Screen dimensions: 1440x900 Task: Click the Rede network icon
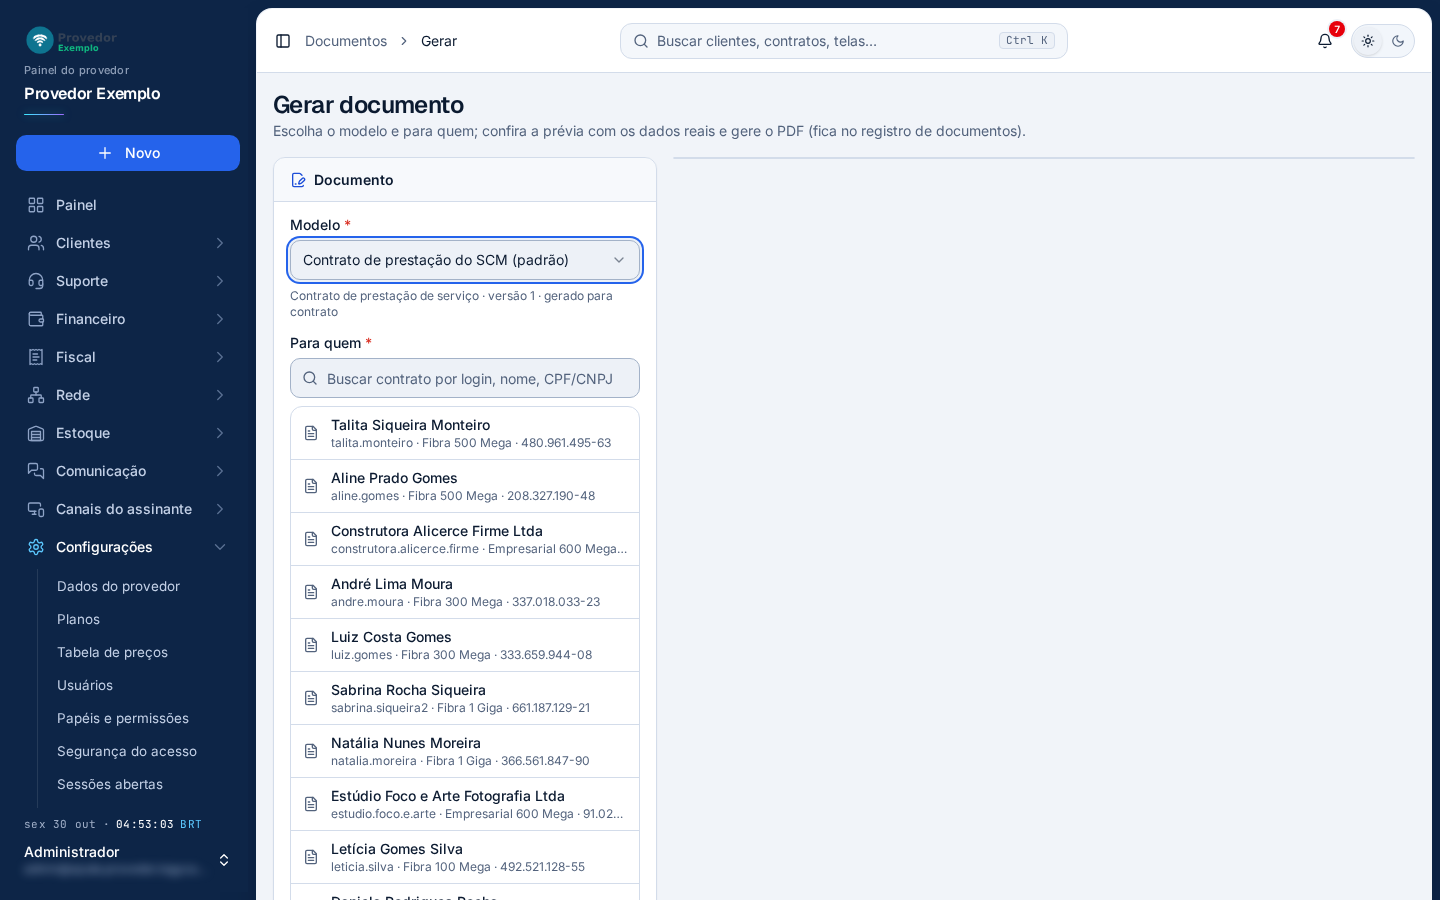[x=36, y=395]
